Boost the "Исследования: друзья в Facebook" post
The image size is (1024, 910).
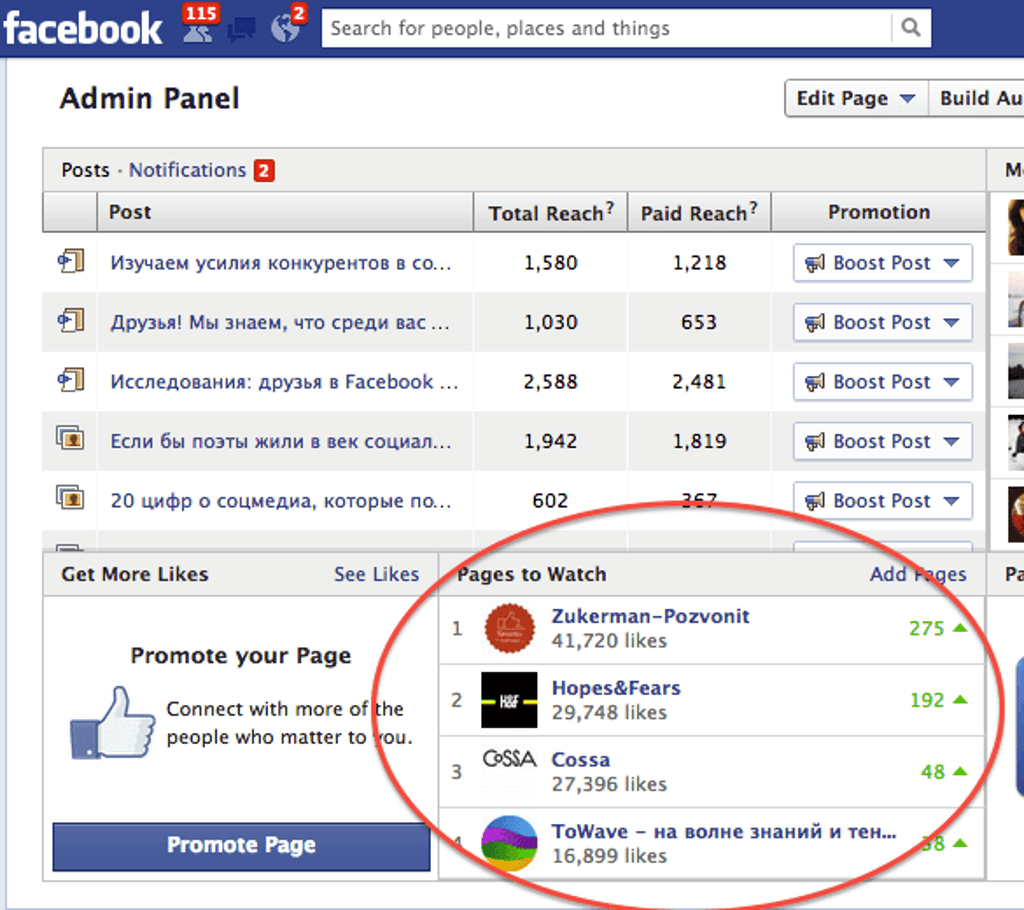coord(882,382)
